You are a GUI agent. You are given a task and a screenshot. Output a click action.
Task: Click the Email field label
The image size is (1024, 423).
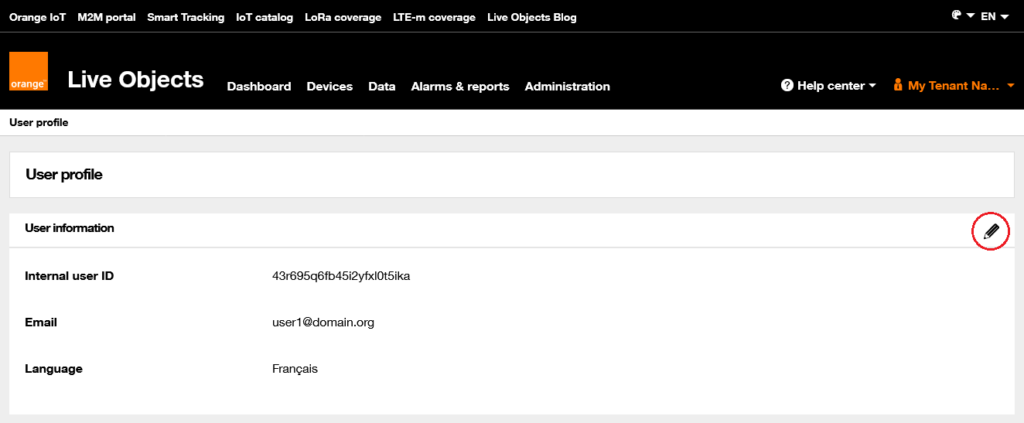41,322
